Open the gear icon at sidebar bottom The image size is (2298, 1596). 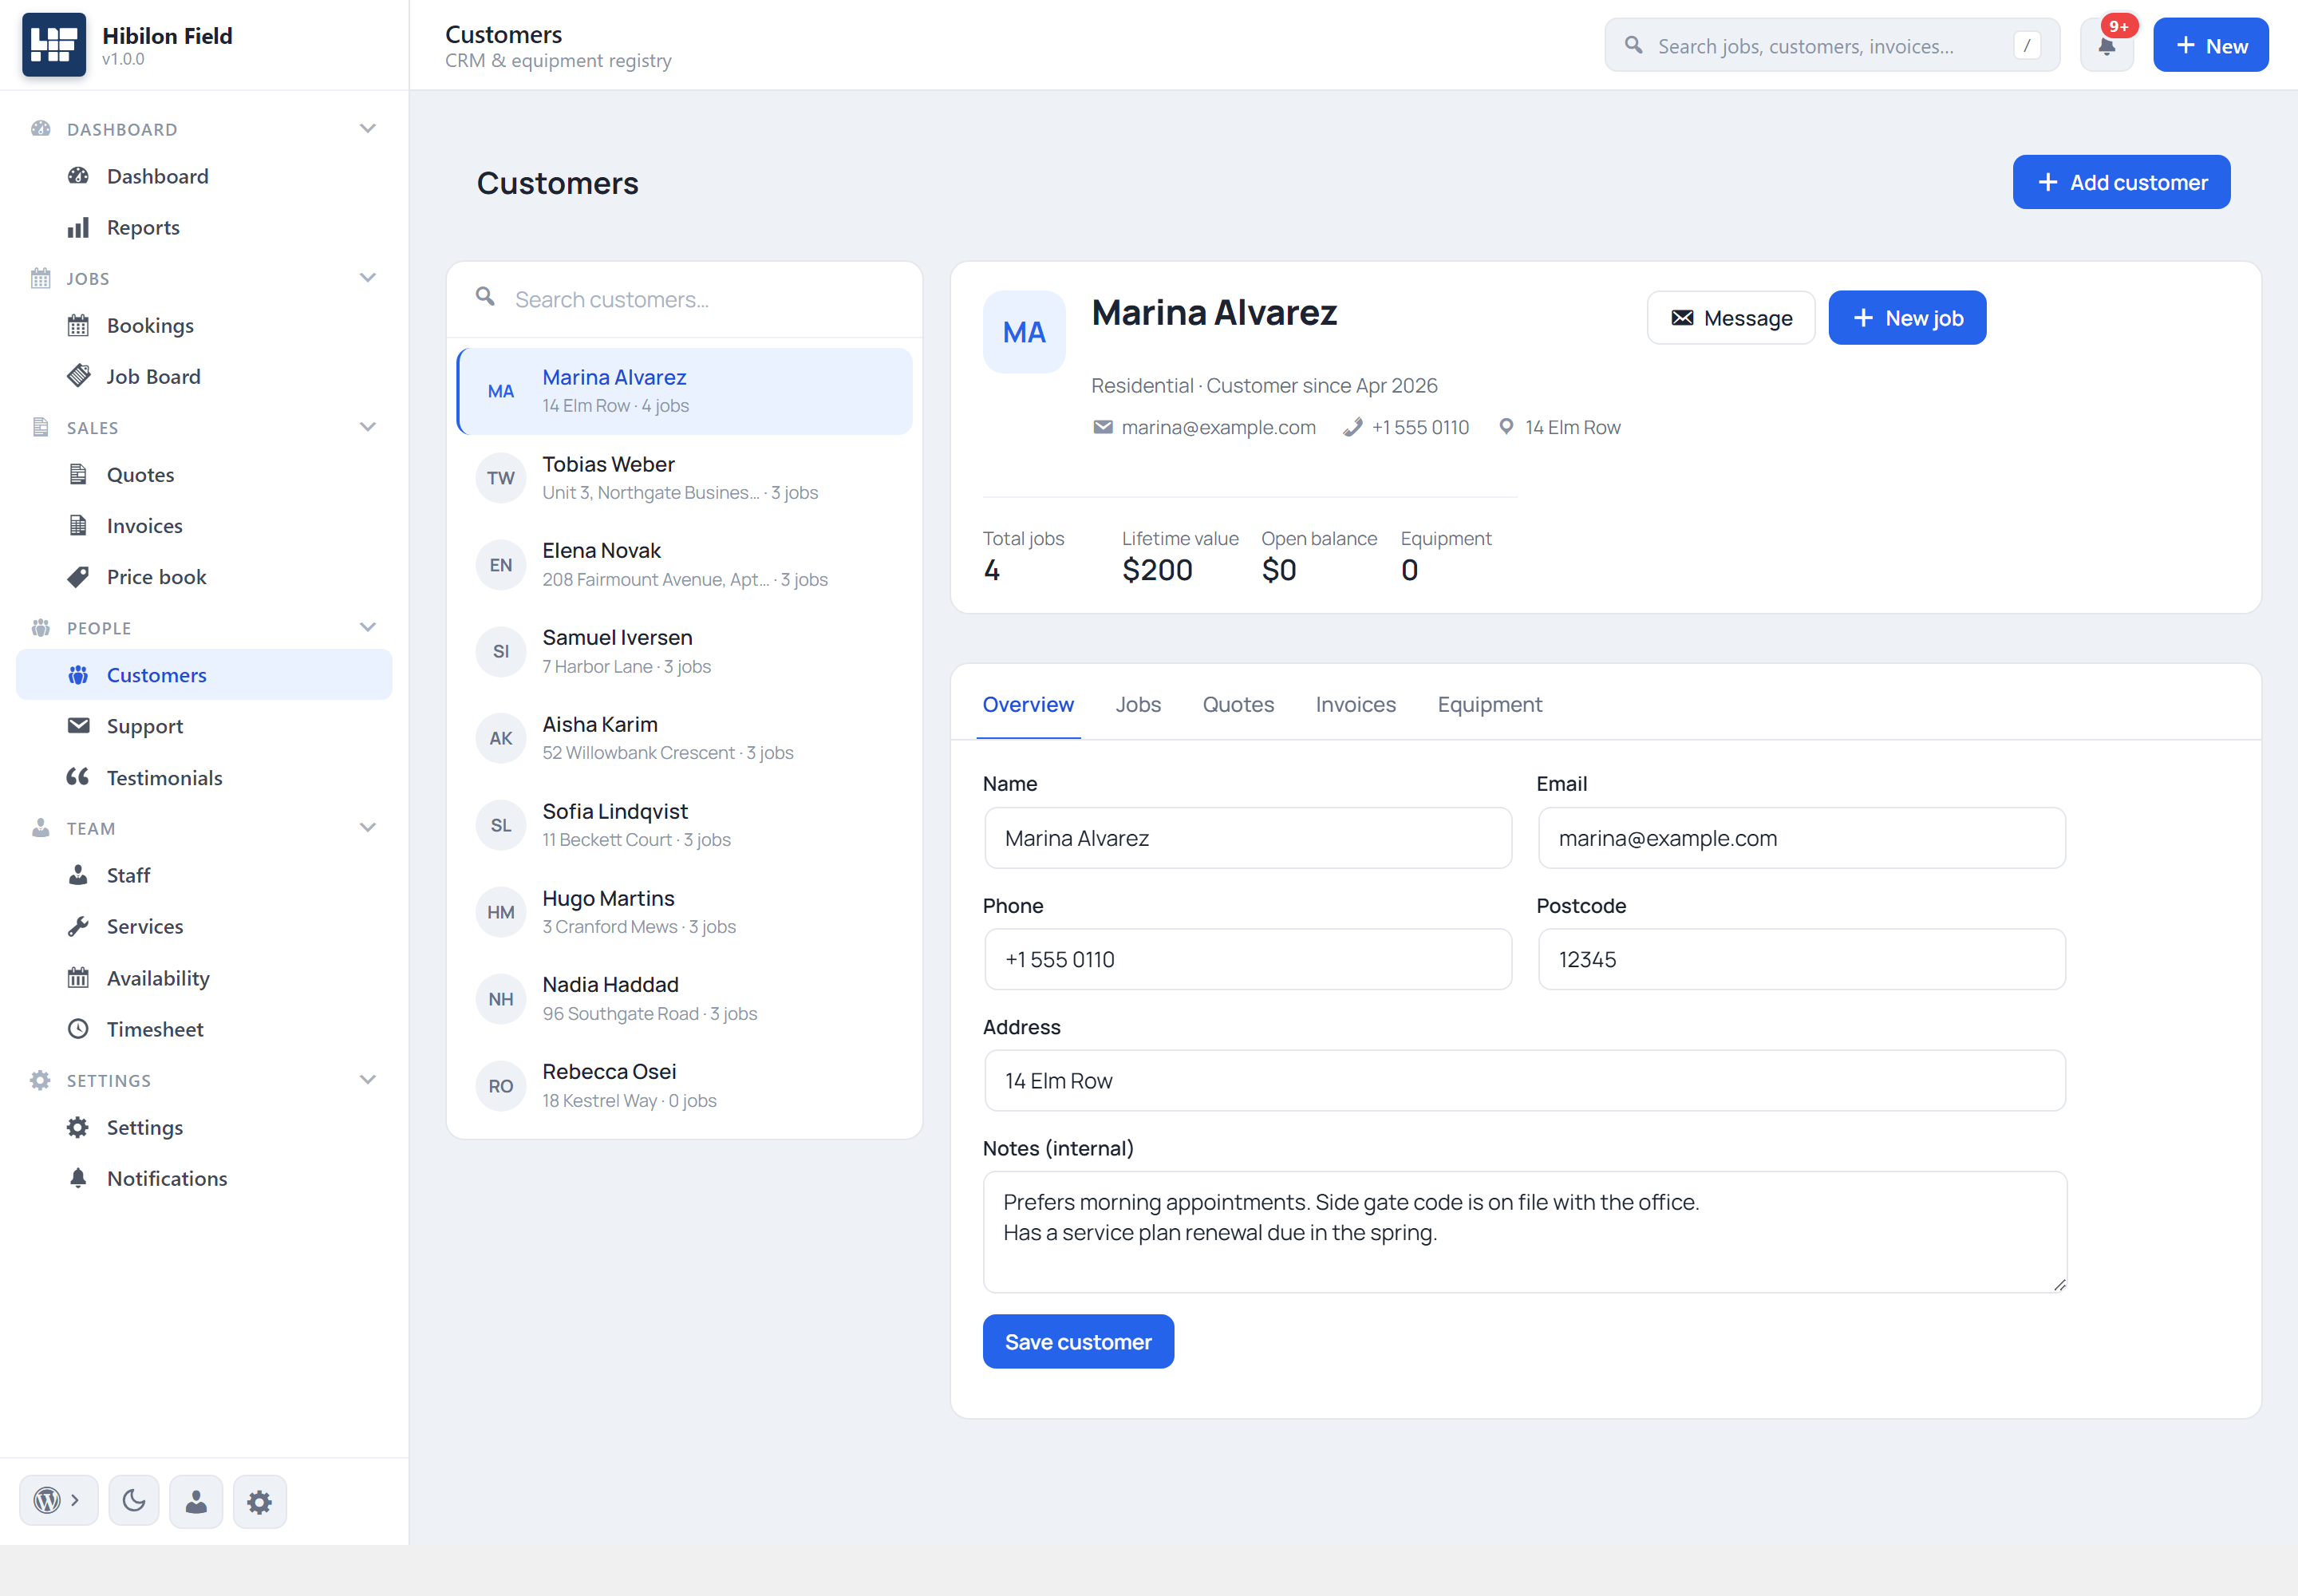click(260, 1500)
